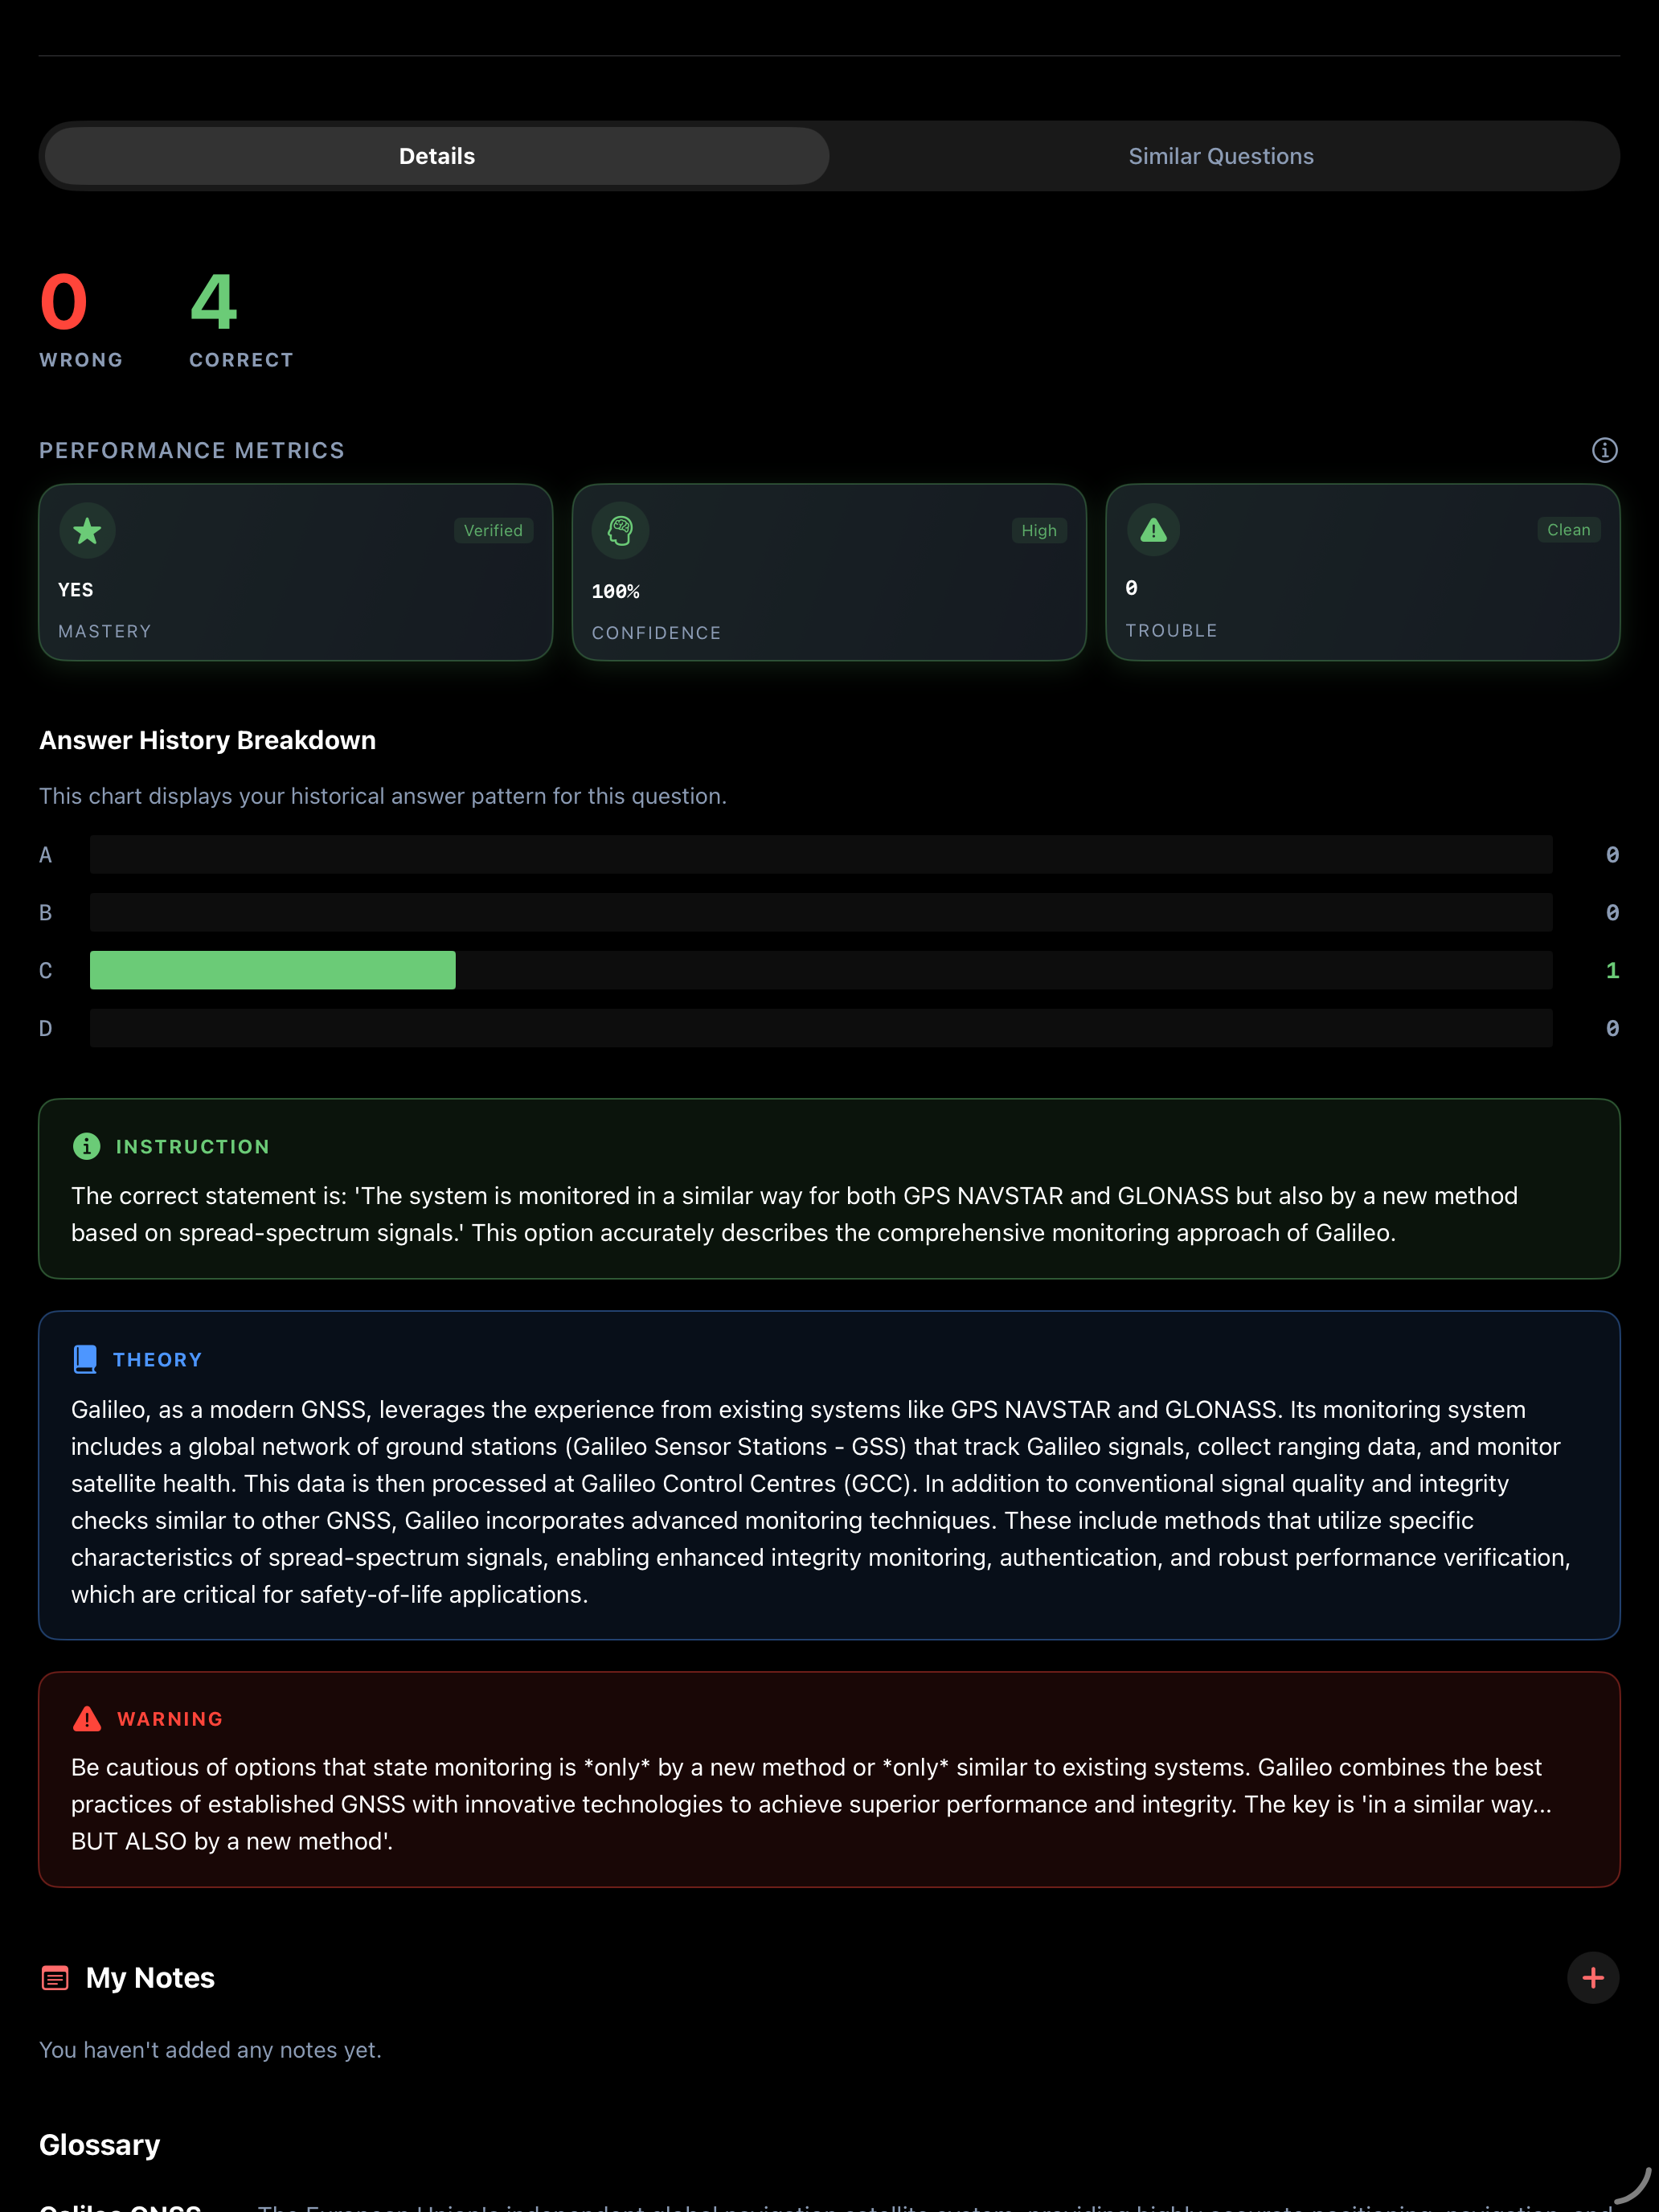
Task: Select the Details tab
Action: tap(436, 155)
